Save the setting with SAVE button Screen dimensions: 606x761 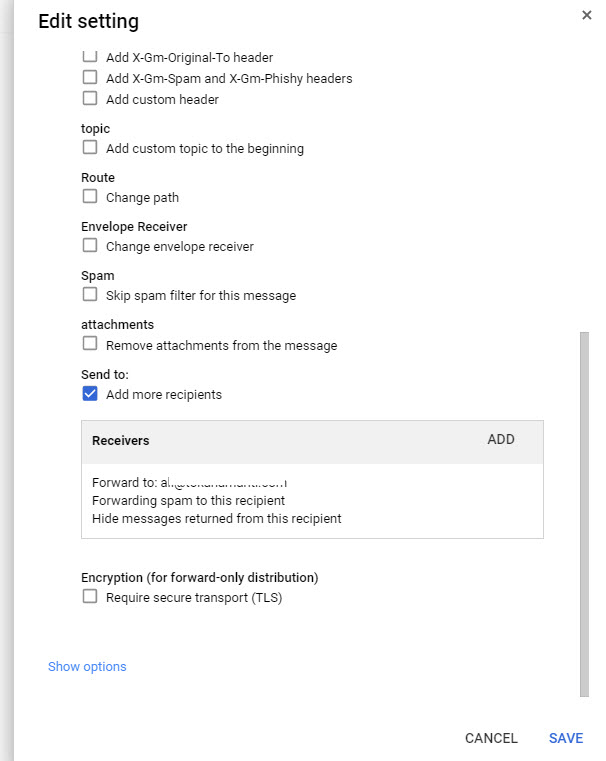(566, 738)
